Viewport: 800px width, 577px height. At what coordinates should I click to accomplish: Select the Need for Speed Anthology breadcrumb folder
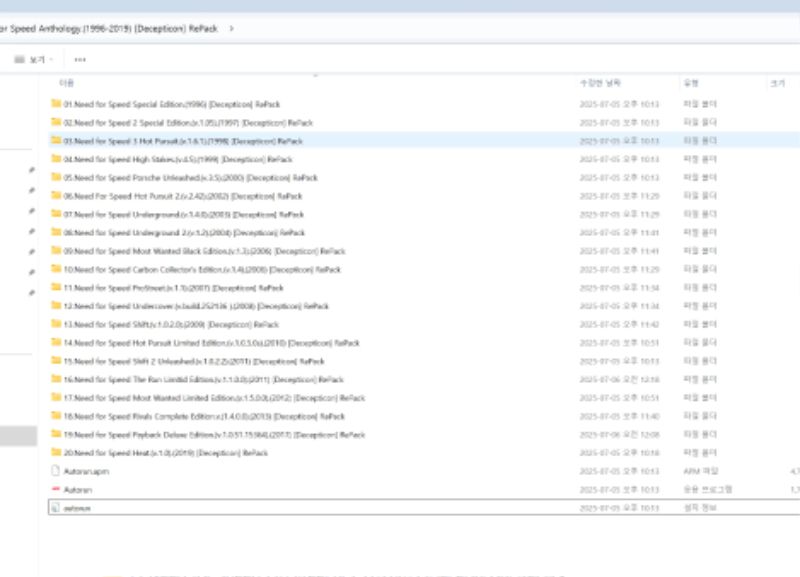109,29
